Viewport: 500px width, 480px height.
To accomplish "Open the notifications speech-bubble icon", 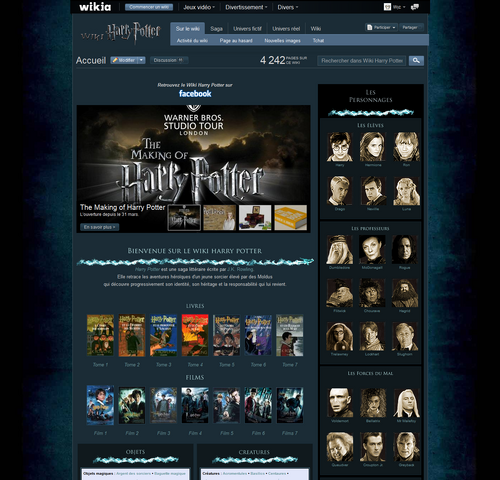I will point(415,7).
